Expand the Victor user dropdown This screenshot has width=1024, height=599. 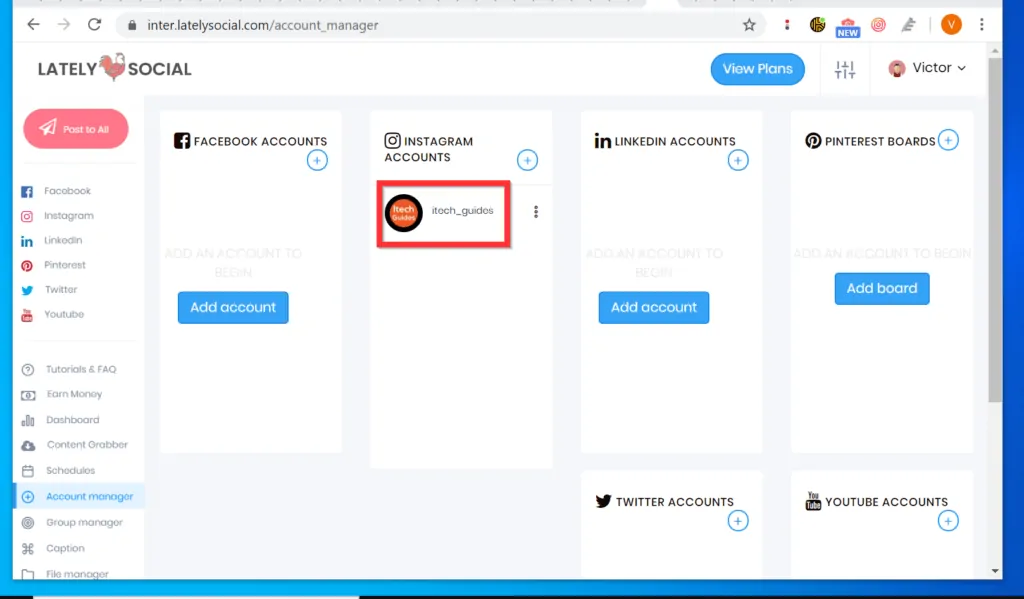(x=928, y=68)
